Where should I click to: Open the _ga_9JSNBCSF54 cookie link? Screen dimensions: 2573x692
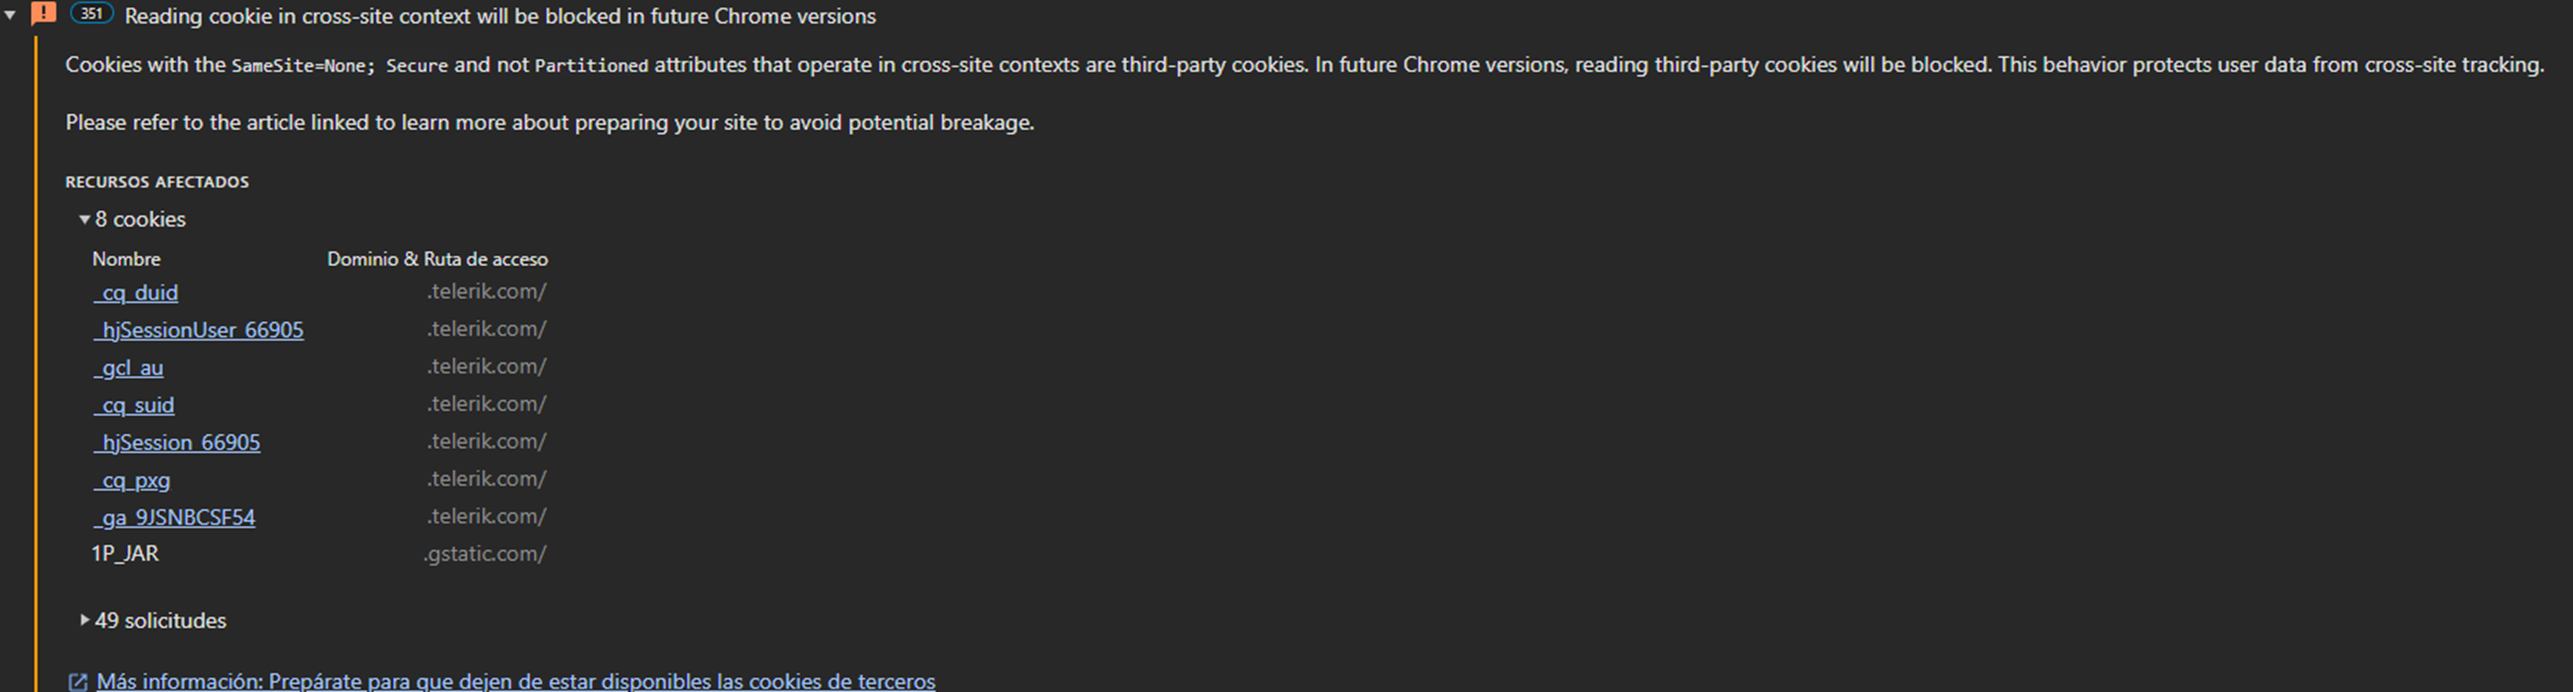[174, 518]
